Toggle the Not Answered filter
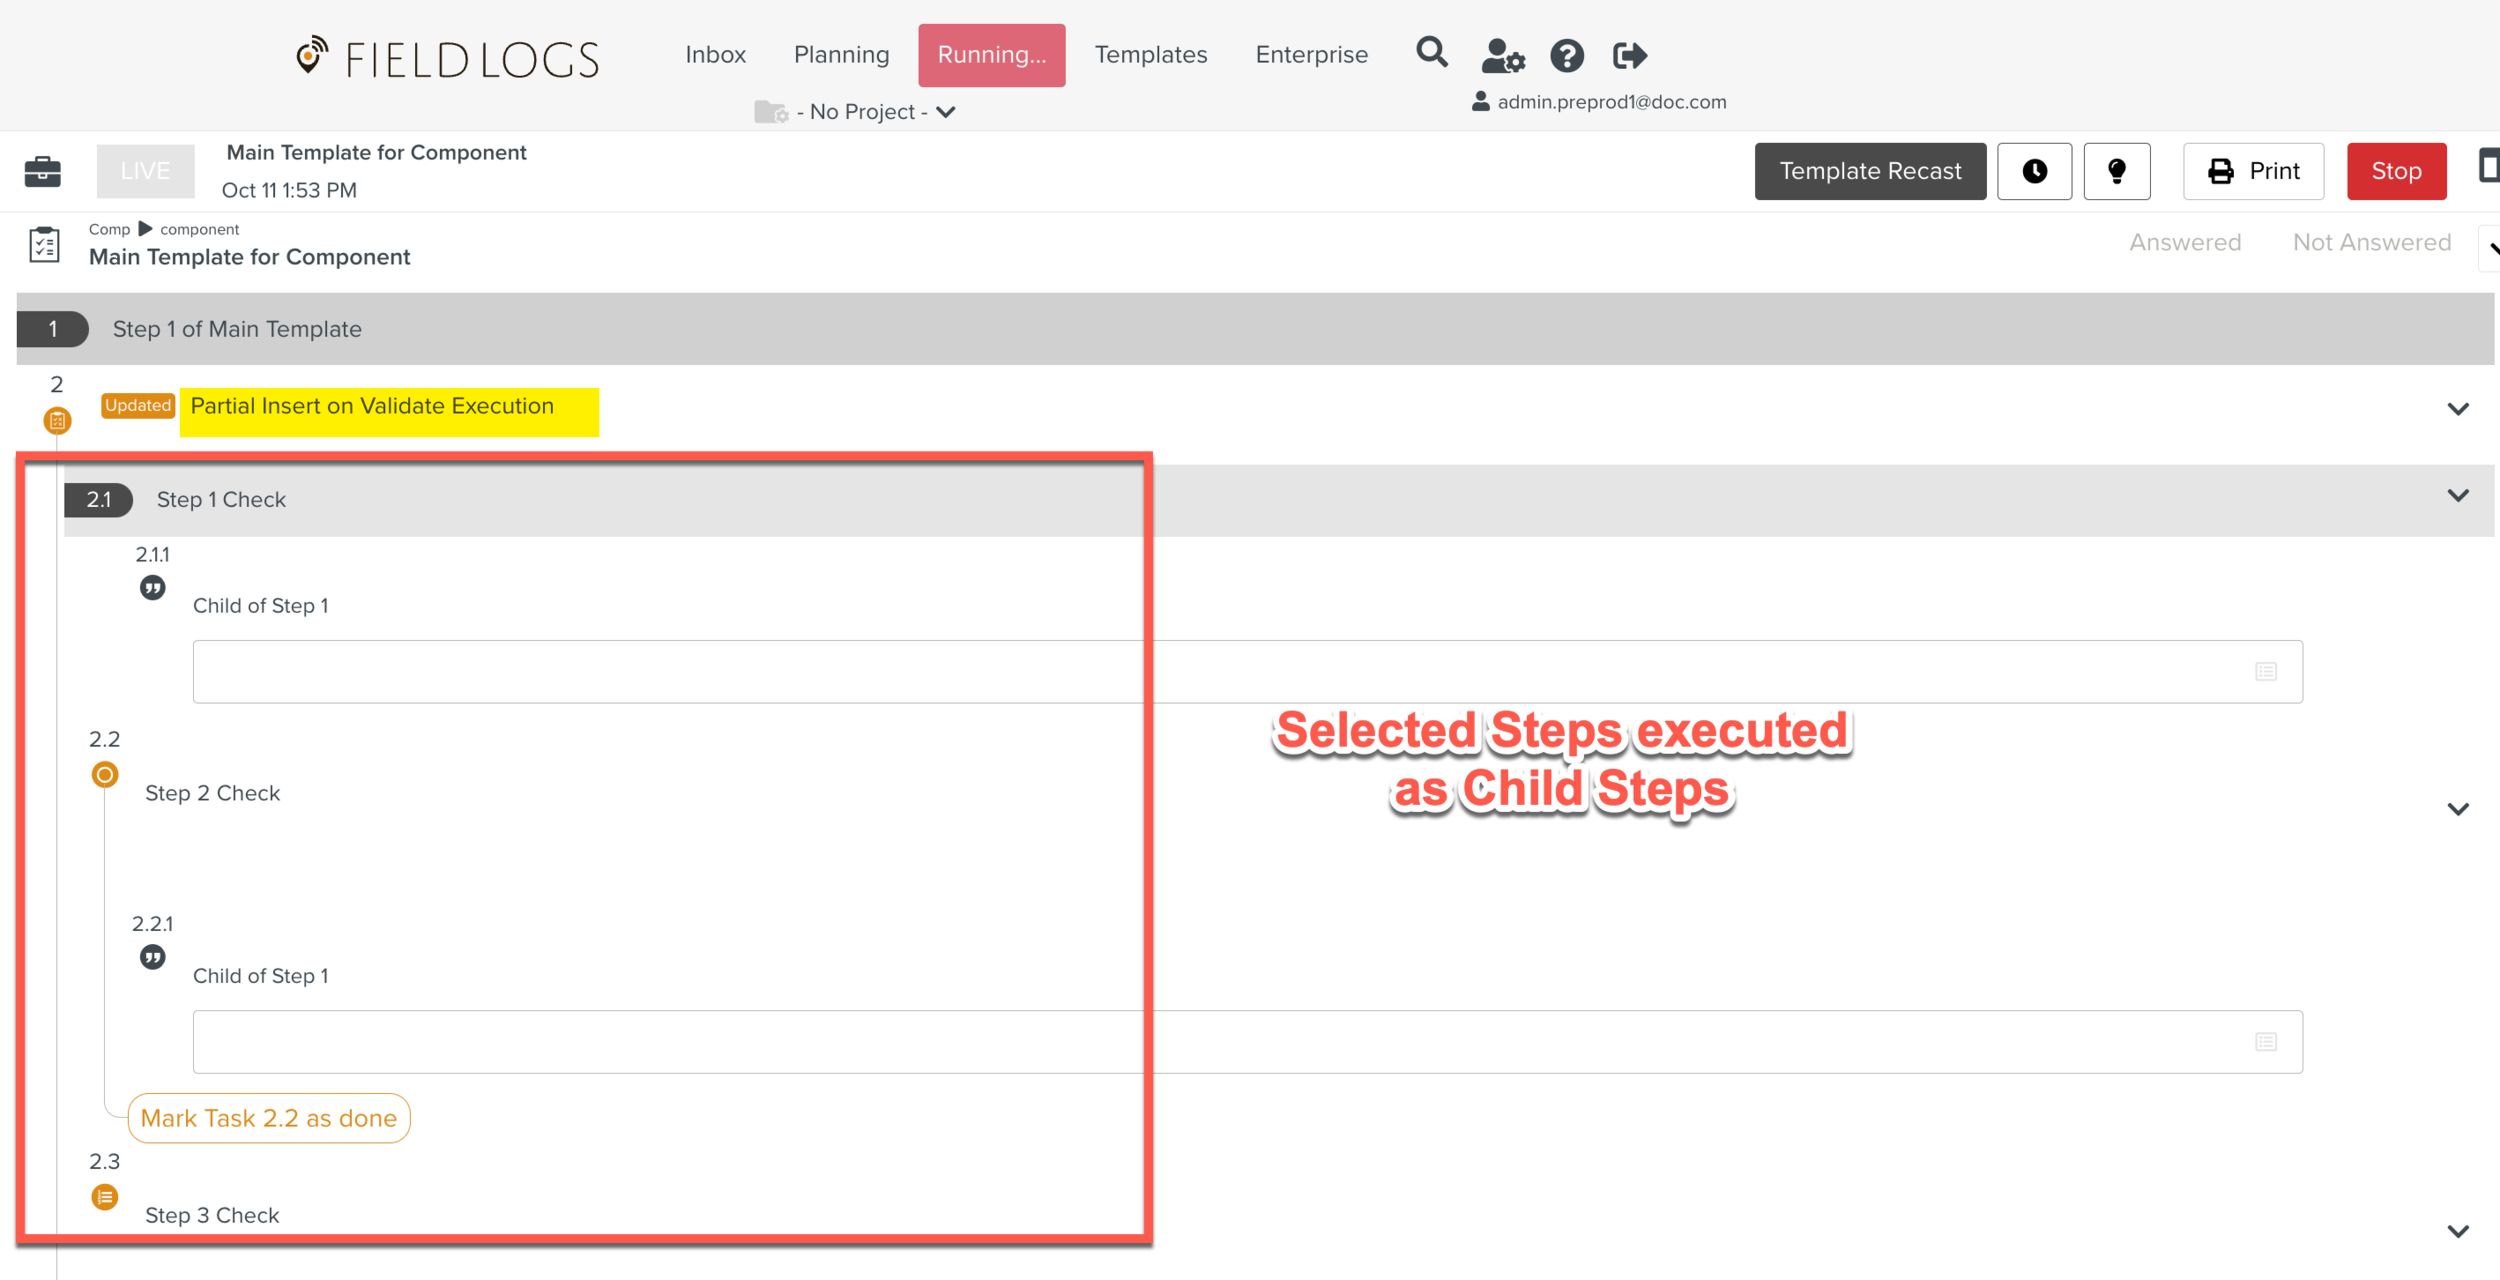Viewport: 2500px width, 1280px height. click(x=2371, y=243)
